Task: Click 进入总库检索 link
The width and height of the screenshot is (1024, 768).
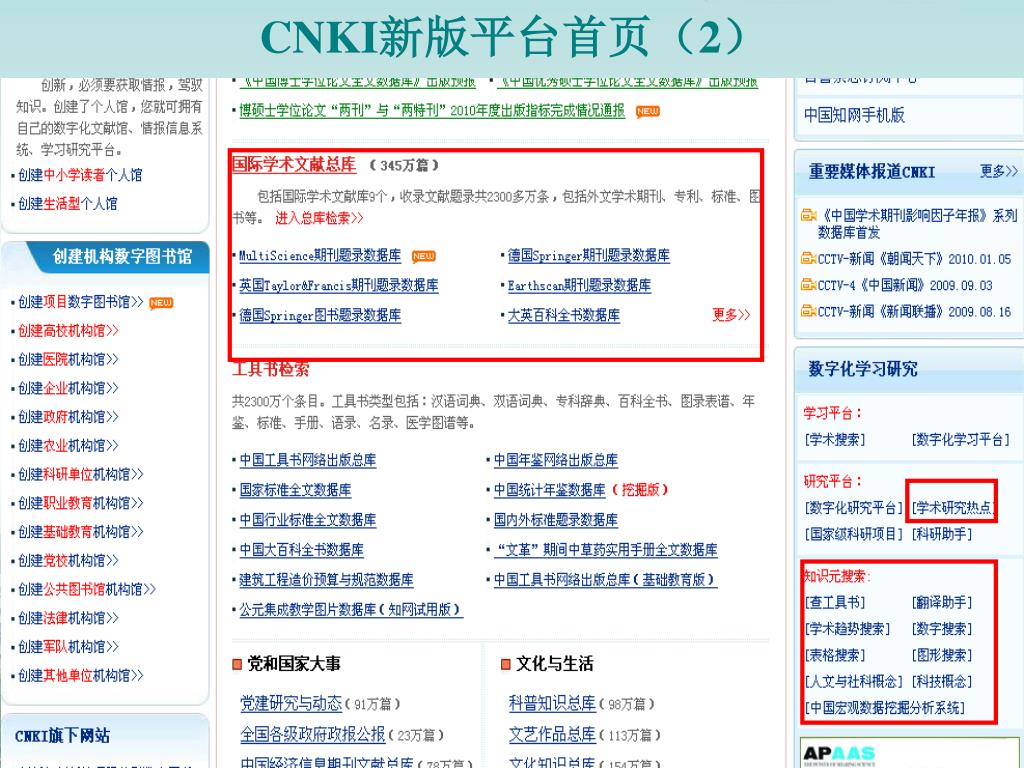Action: click(x=319, y=218)
